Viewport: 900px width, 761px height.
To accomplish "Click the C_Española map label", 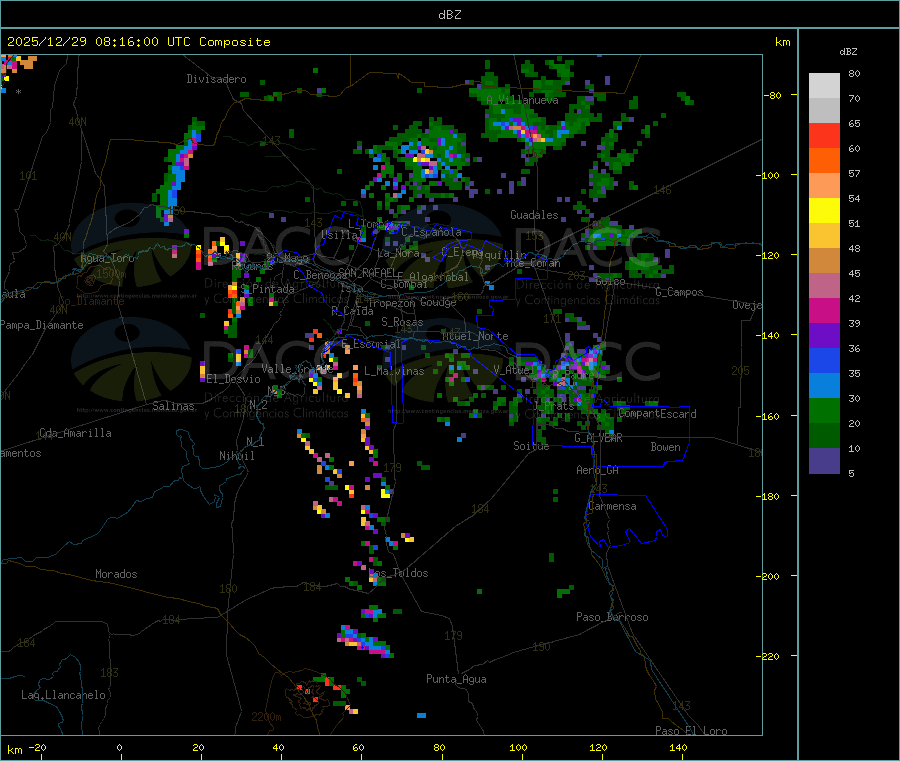I will click(x=432, y=232).
